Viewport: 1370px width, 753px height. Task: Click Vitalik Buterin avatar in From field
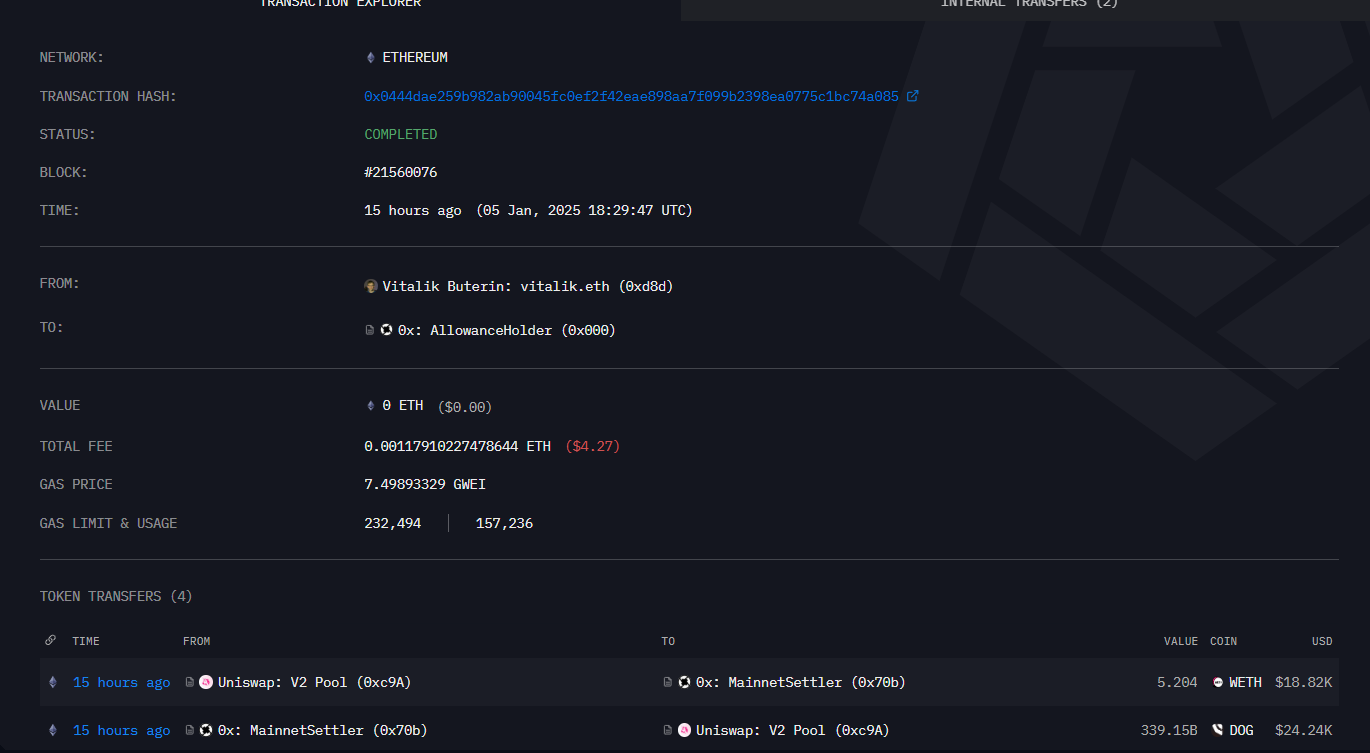[371, 287]
